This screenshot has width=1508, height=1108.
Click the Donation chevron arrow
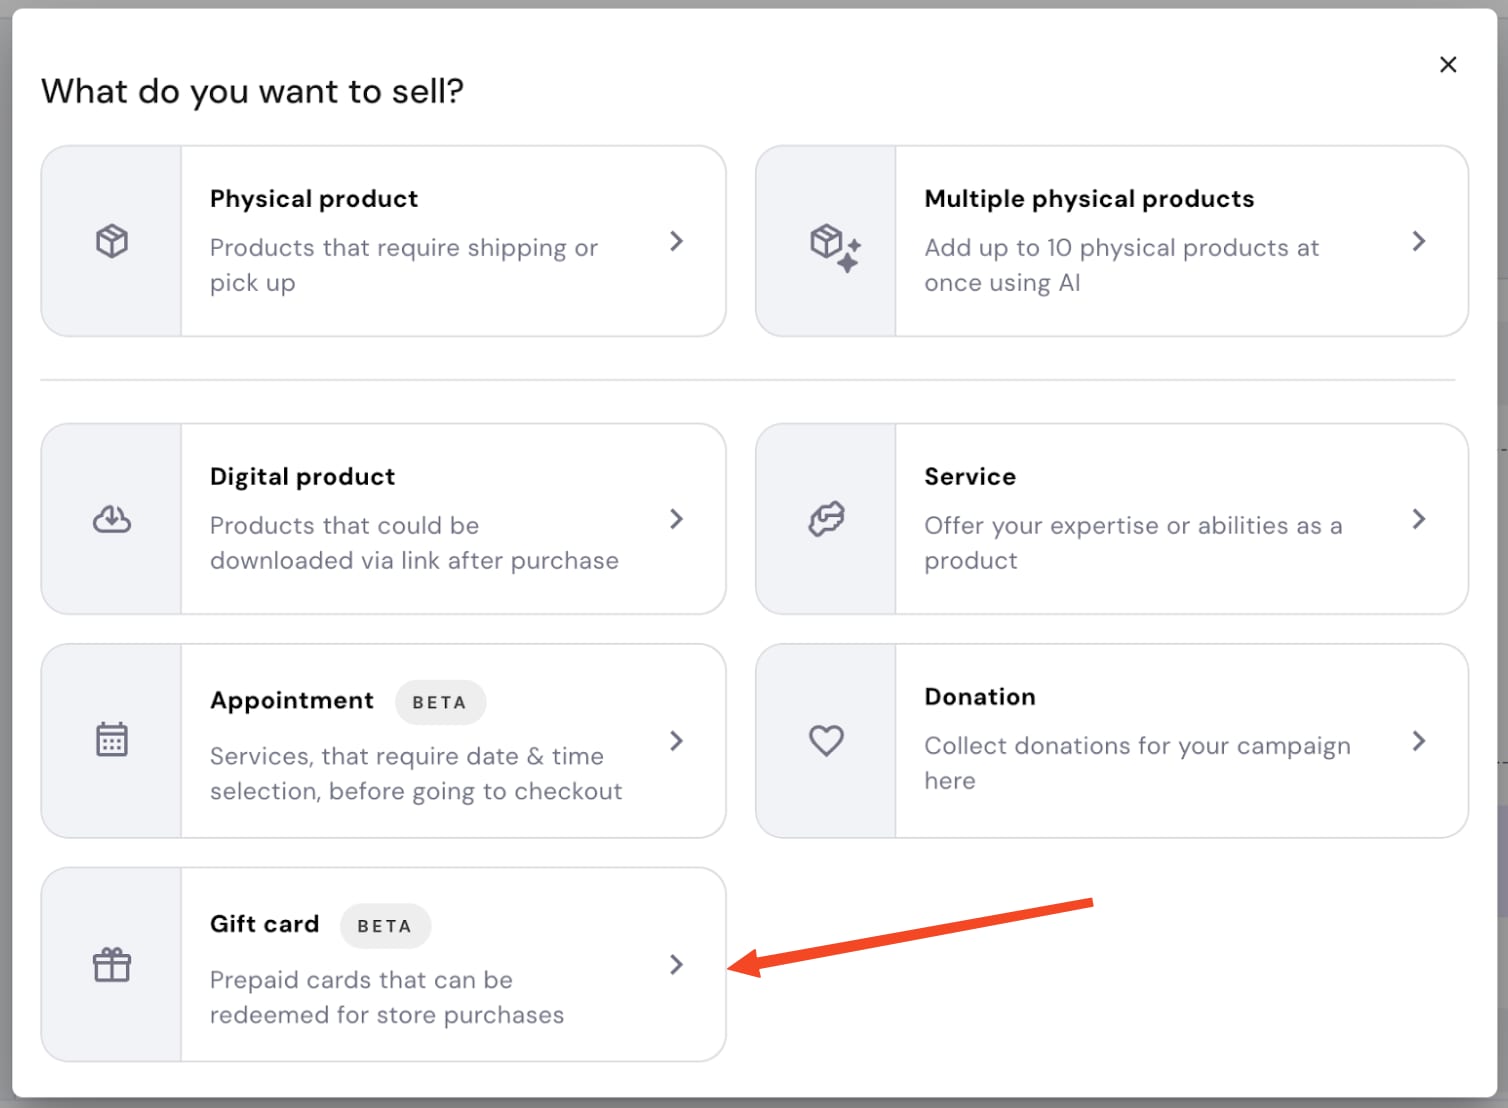coord(1418,741)
